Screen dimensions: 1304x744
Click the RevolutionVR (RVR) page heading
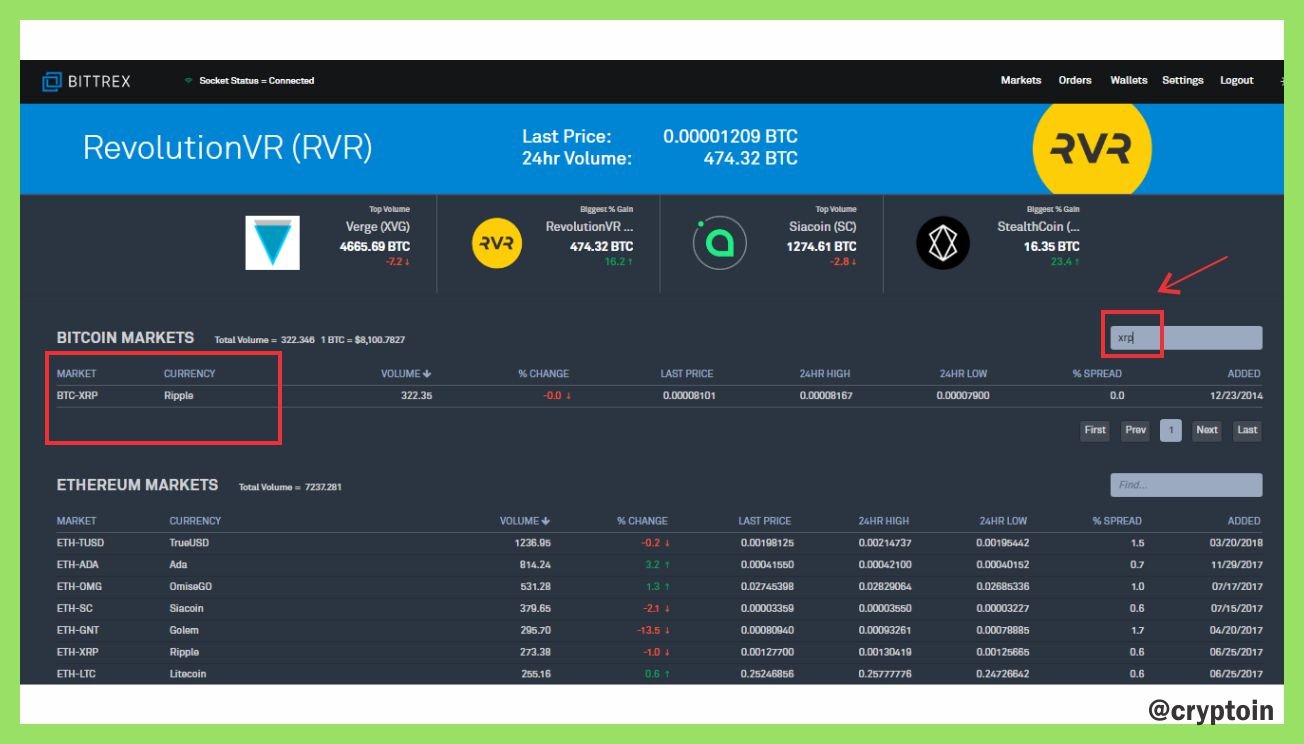coord(227,148)
